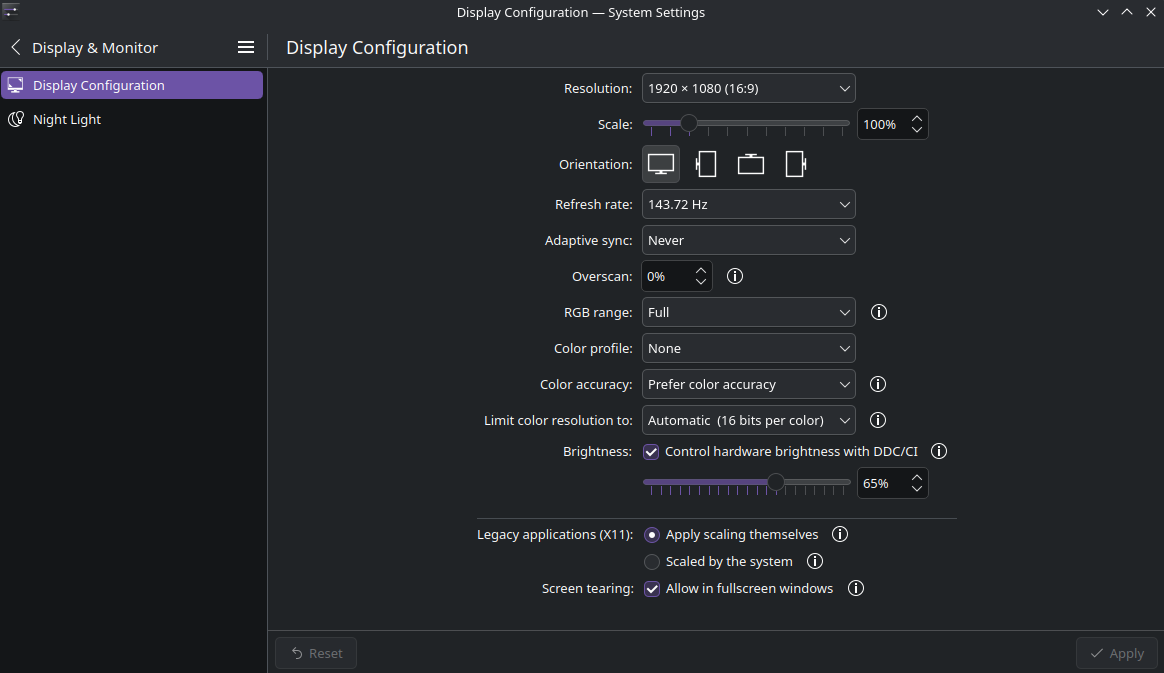Maximize the System Settings window
Viewport: 1164px width, 673px height.
click(1127, 12)
